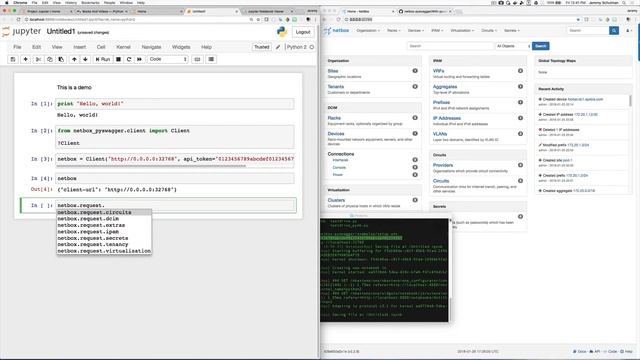Open the cell type Code dropdown
The image size is (640, 360).
168,59
